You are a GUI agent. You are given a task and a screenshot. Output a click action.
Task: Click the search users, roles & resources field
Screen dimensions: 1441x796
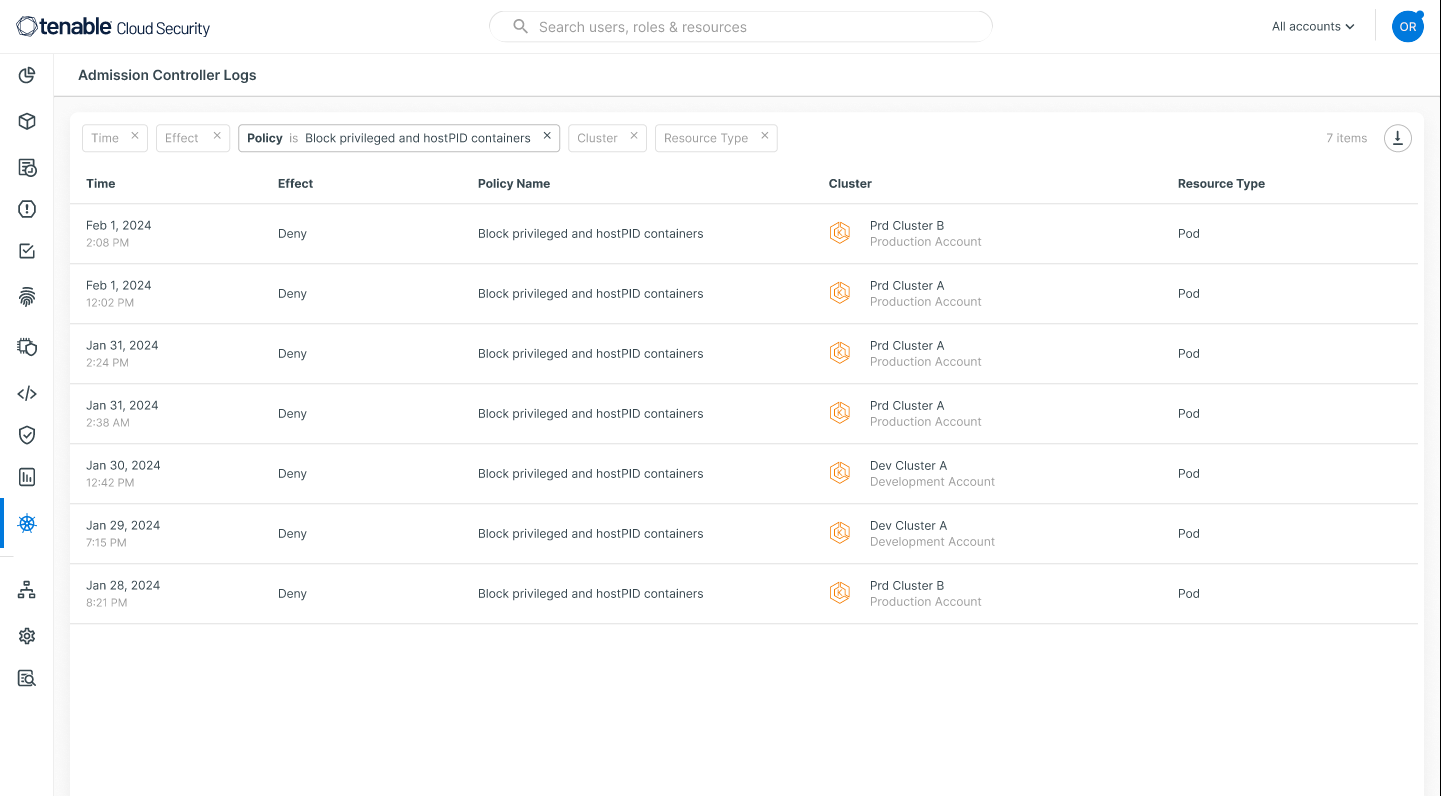(740, 26)
